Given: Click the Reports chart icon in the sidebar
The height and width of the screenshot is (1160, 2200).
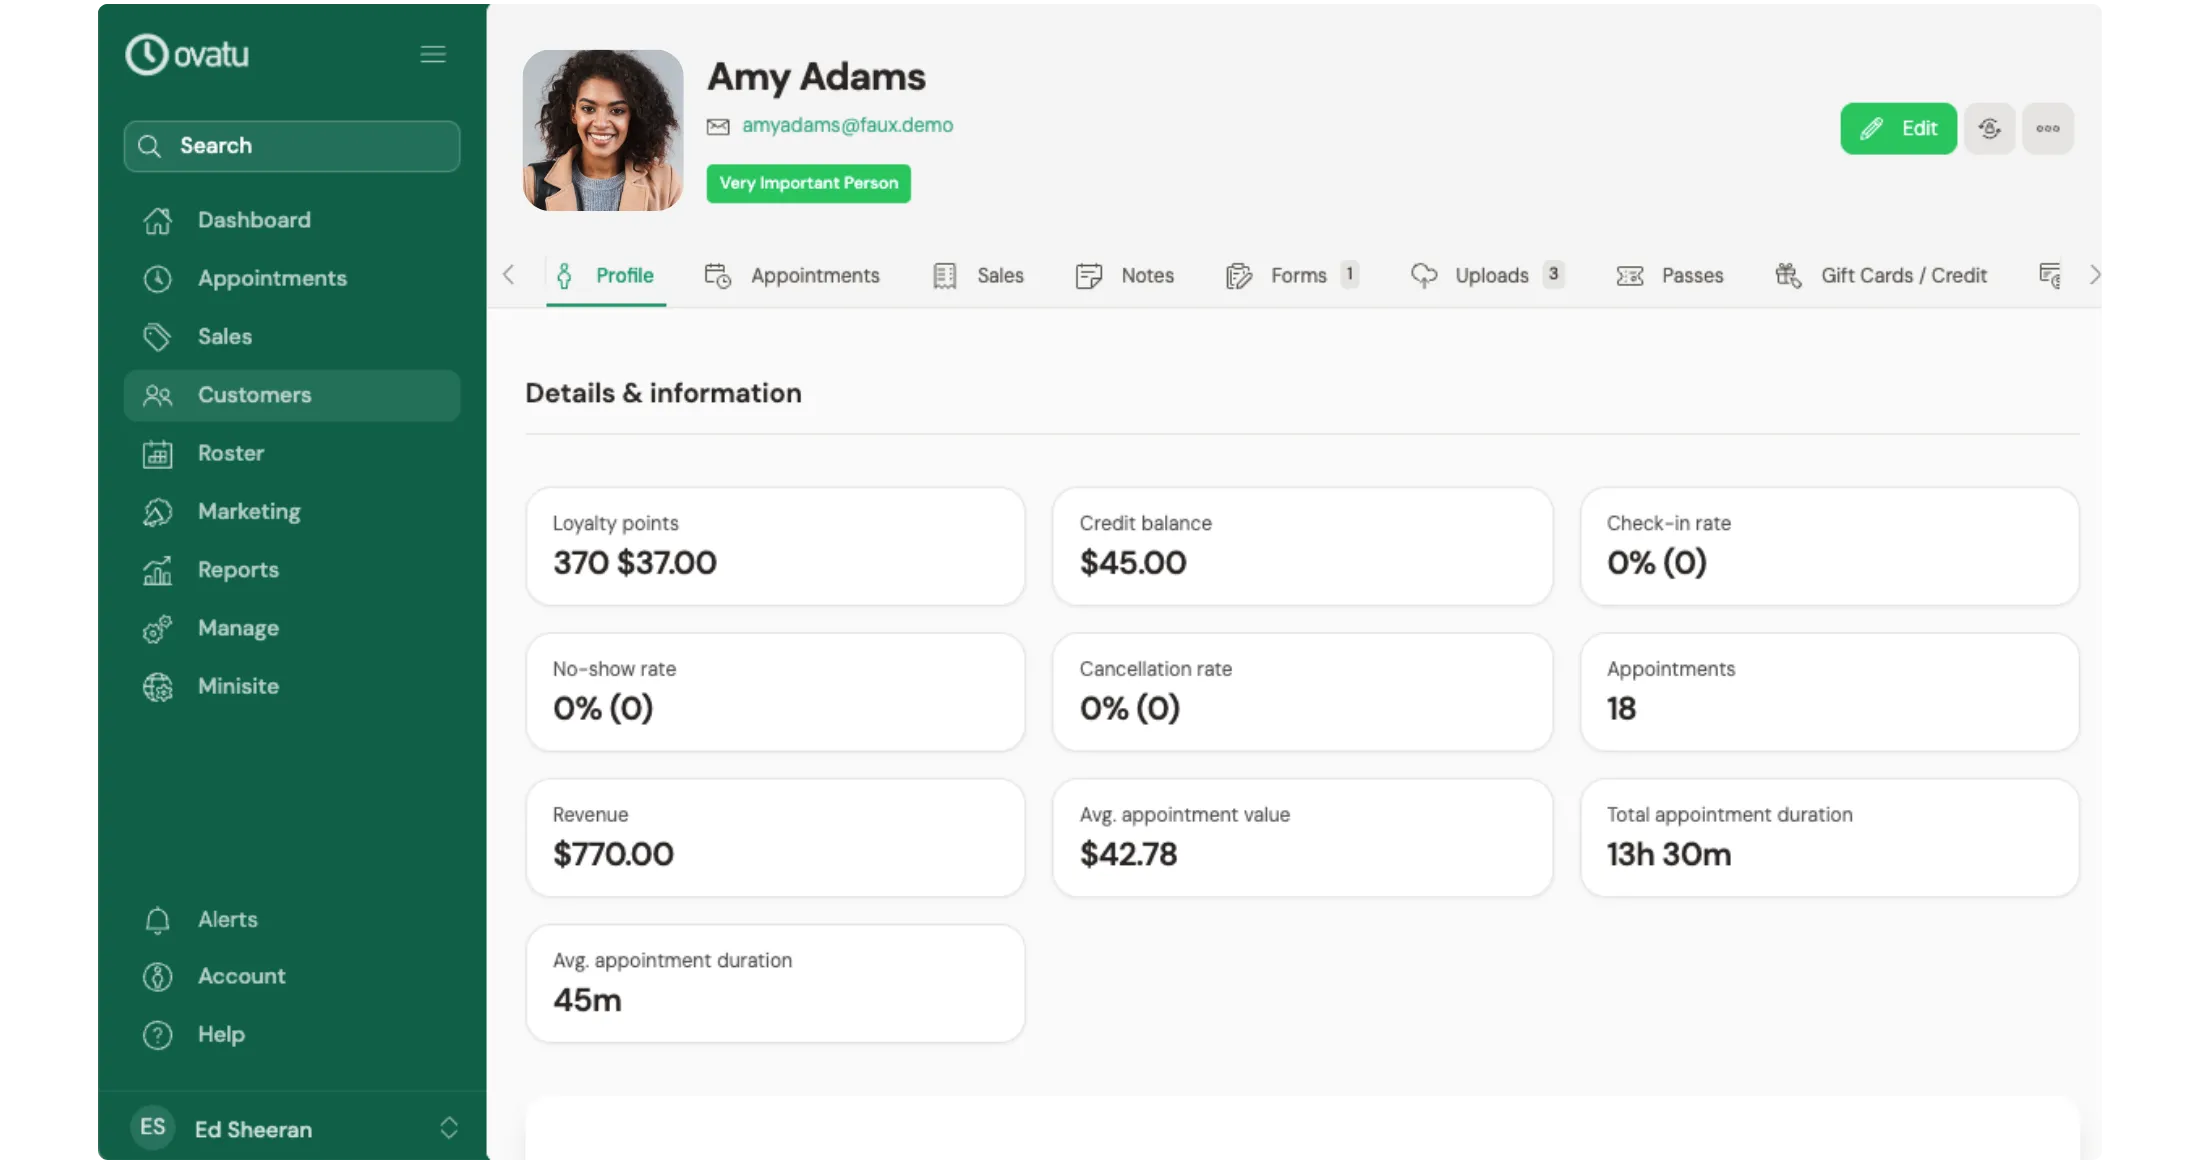Looking at the screenshot, I should click(157, 570).
